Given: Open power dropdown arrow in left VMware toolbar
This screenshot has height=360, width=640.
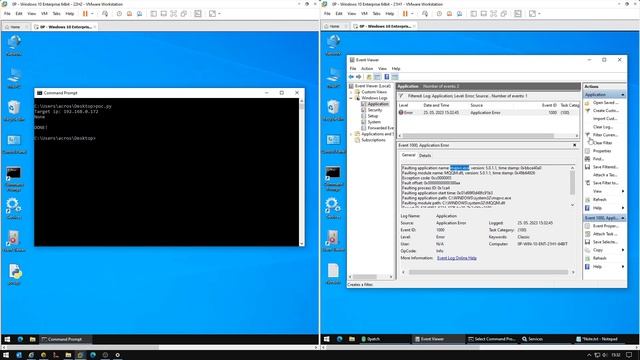Looking at the screenshot, I should 92,13.
